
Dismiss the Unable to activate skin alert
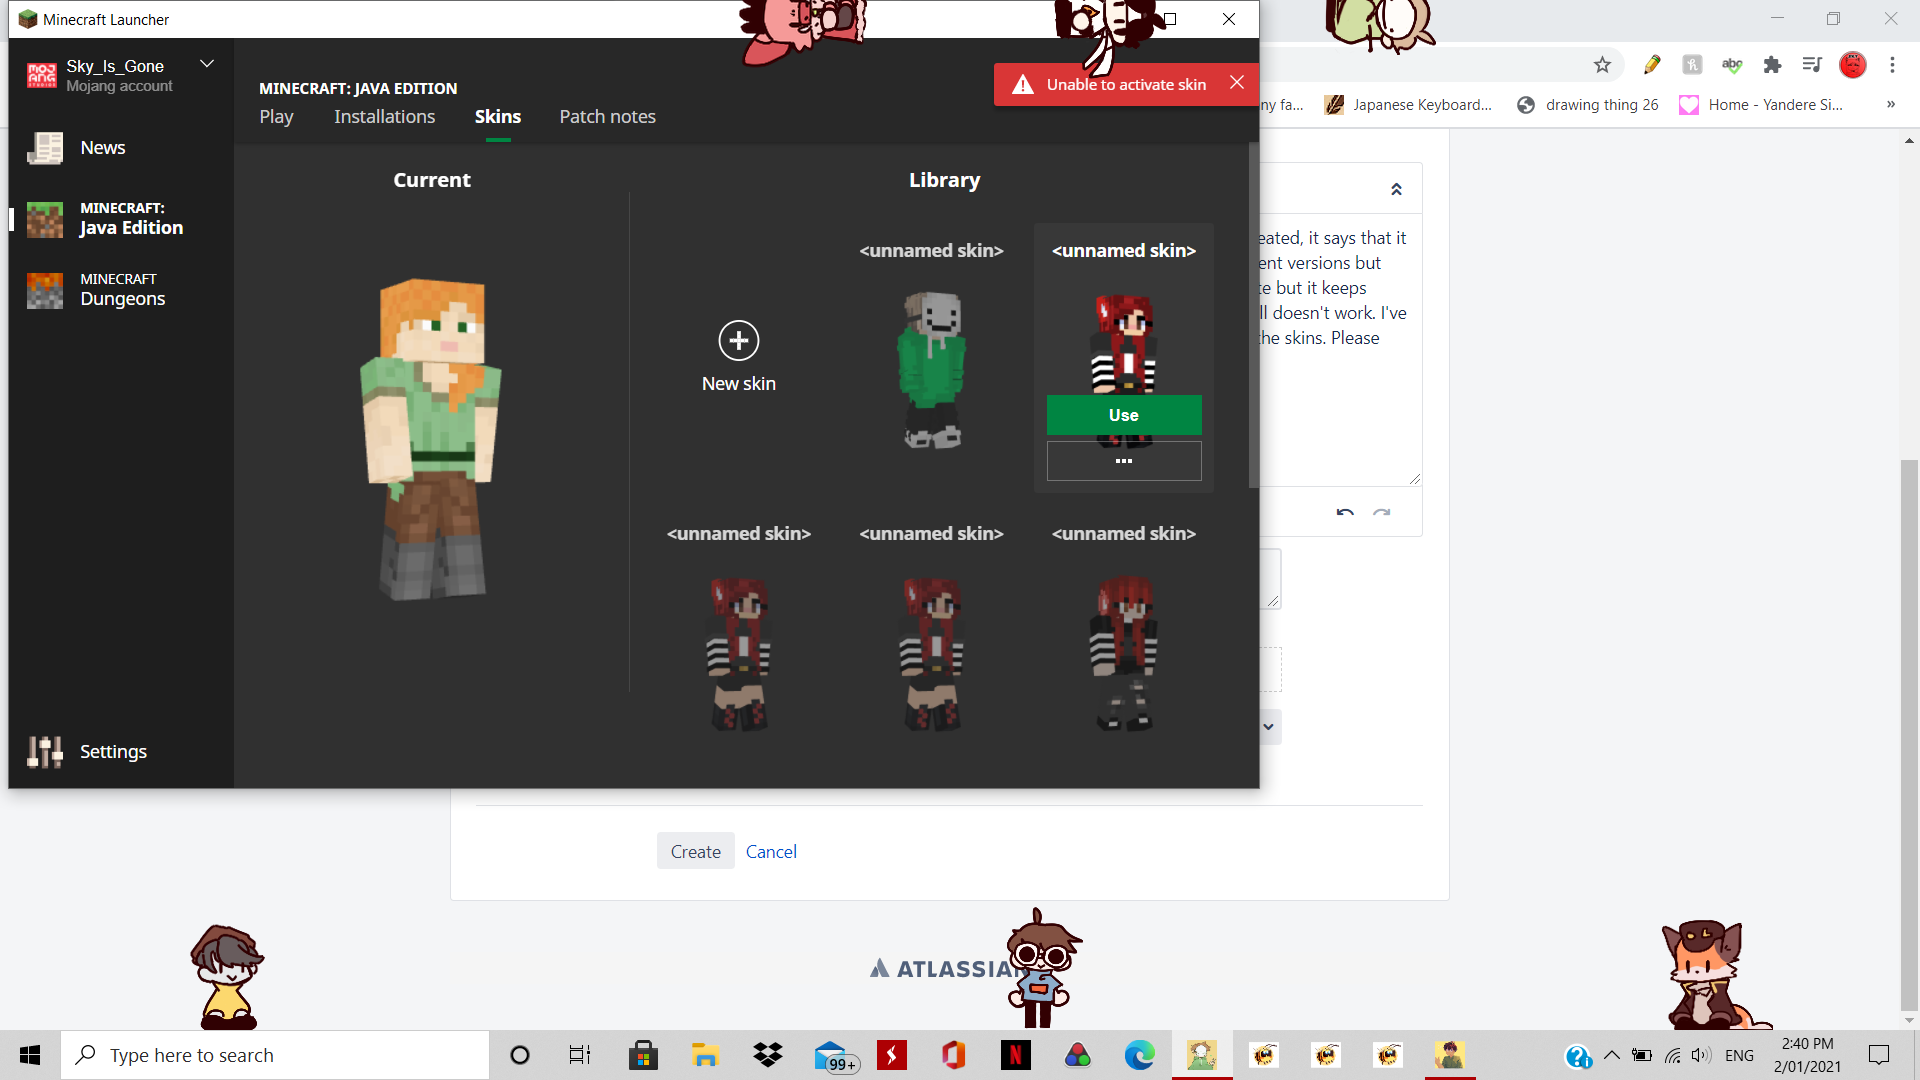click(1237, 83)
